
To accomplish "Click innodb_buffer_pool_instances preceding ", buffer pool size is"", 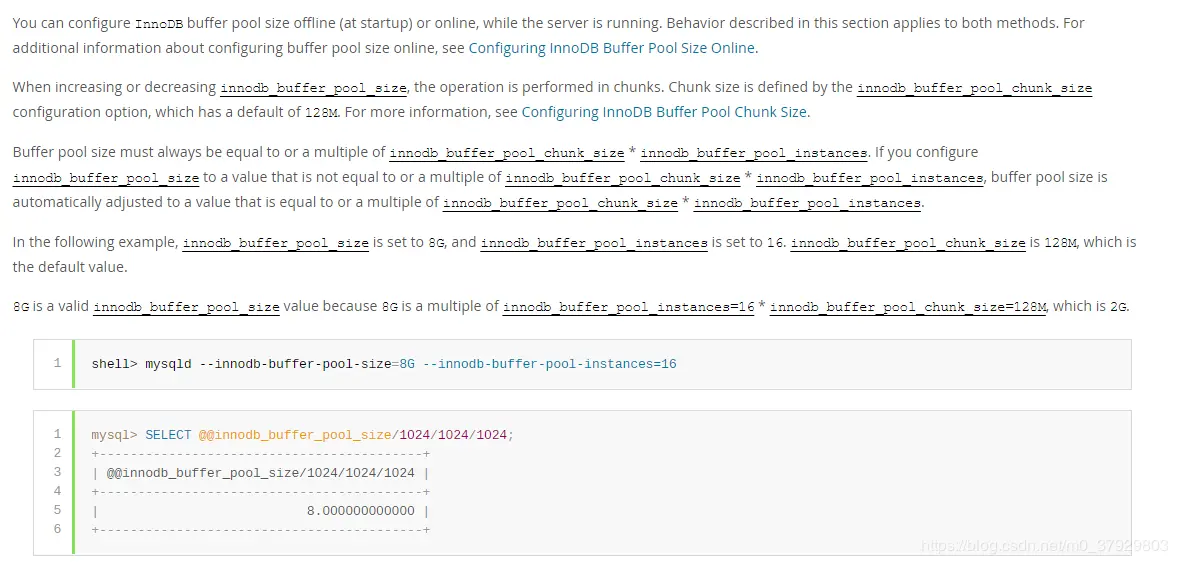I will 870,178.
